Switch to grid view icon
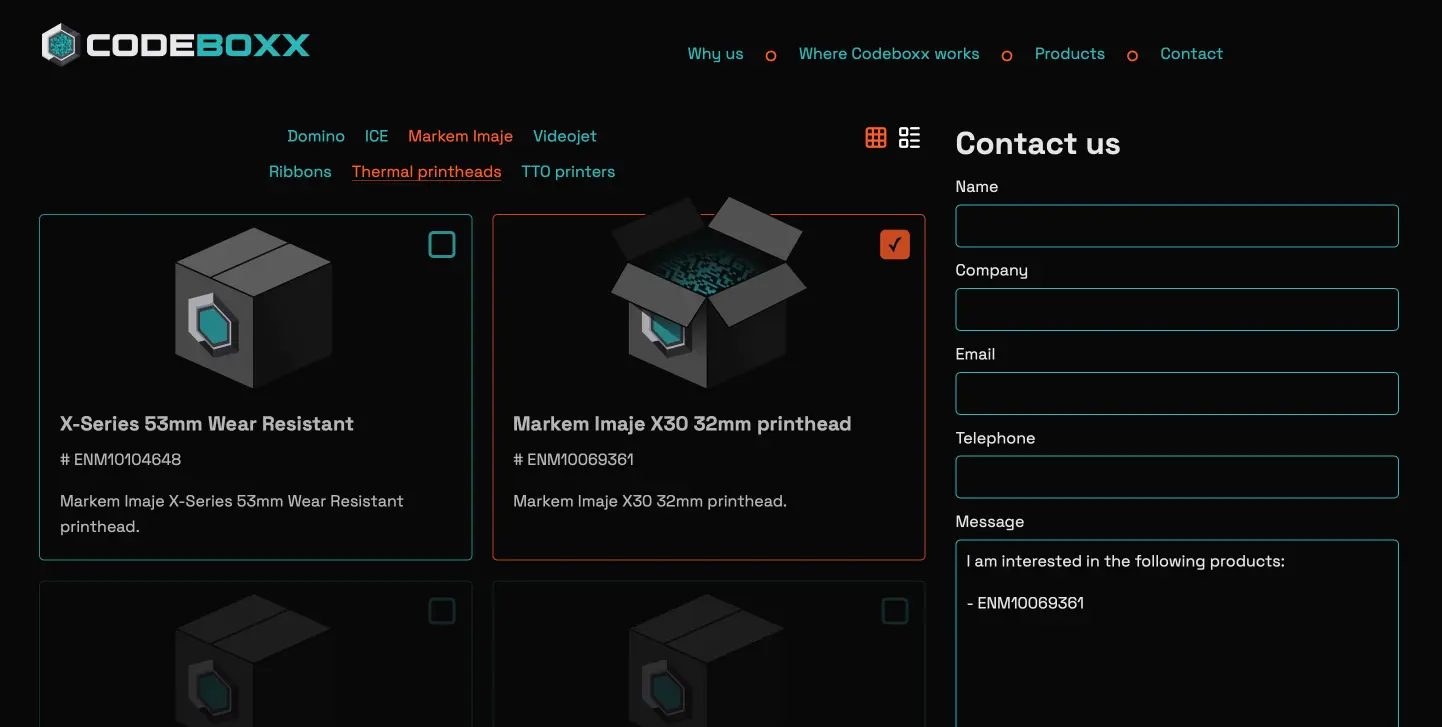Screen dimensions: 1442x727 pyautogui.click(x=876, y=138)
